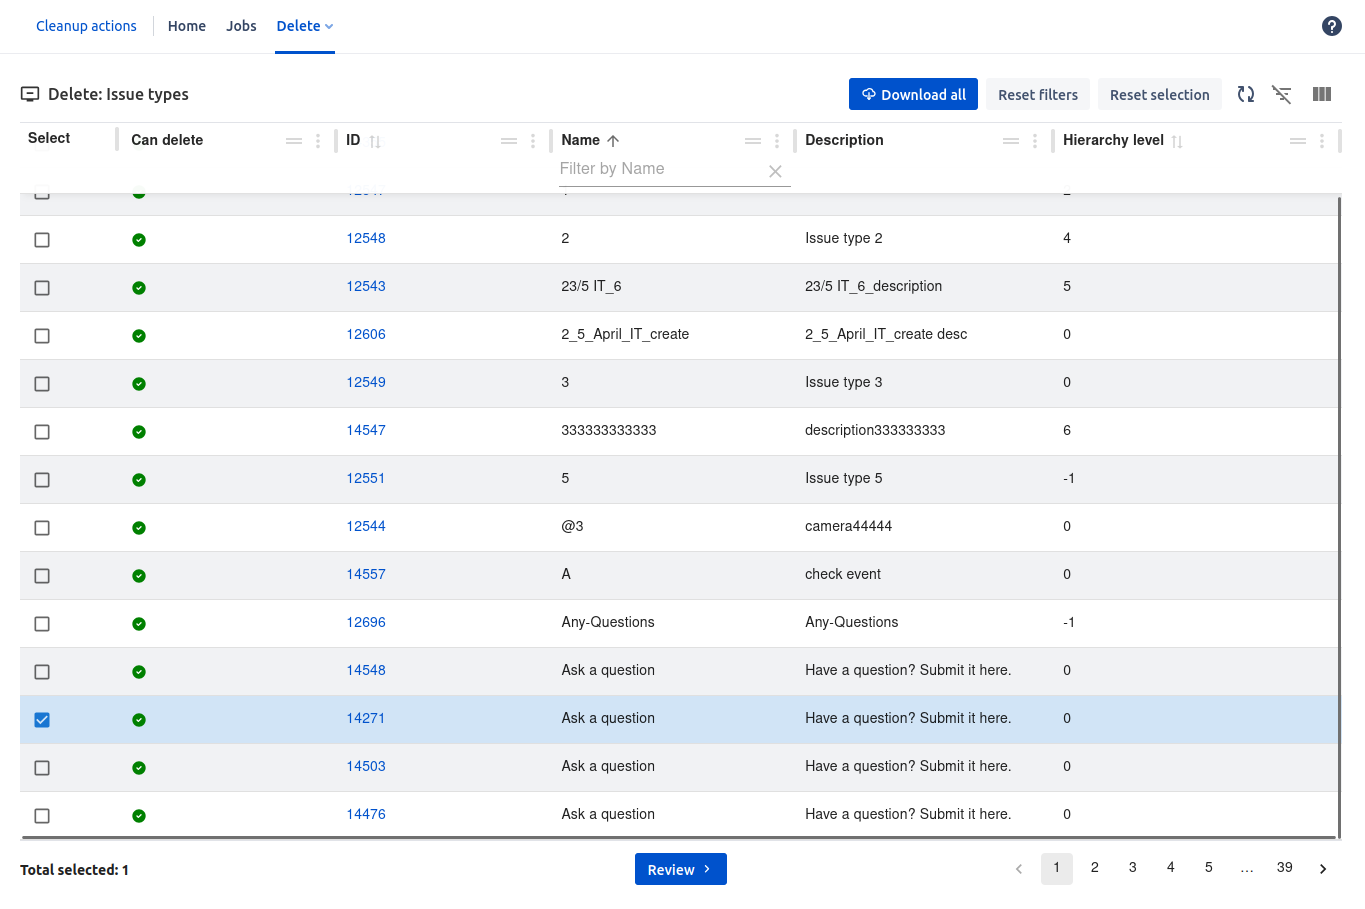Click the Hierarchy level sort arrows
The height and width of the screenshot is (909, 1365).
1177,141
